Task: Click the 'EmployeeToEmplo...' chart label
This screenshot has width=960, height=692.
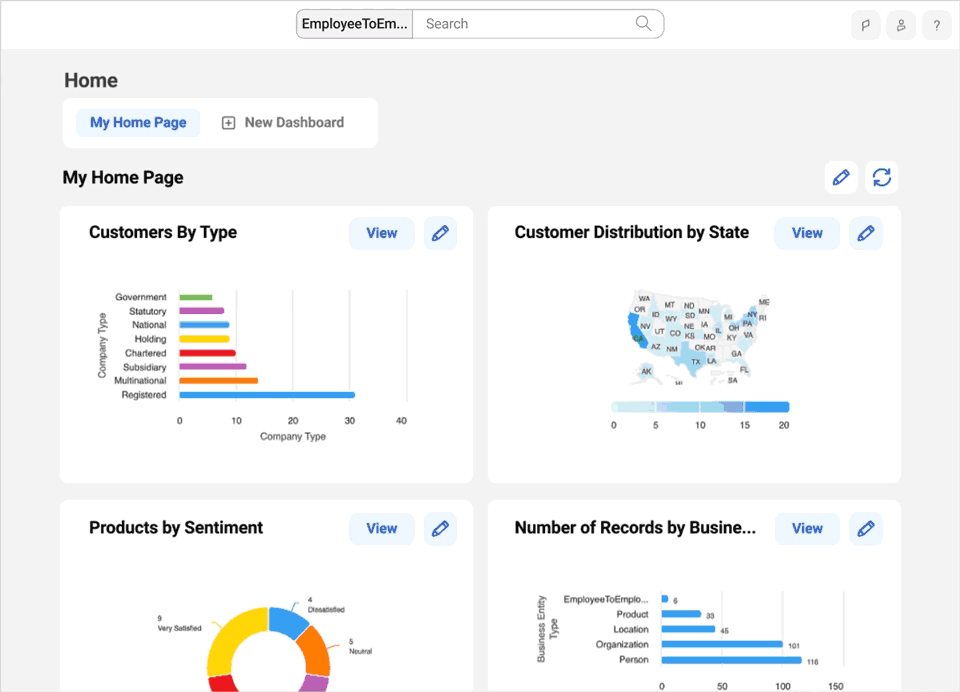Action: click(606, 599)
